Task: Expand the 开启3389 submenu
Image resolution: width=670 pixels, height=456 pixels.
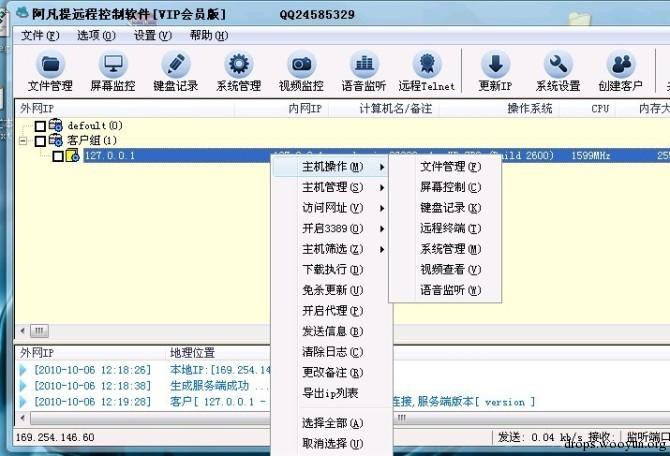Action: 331,228
